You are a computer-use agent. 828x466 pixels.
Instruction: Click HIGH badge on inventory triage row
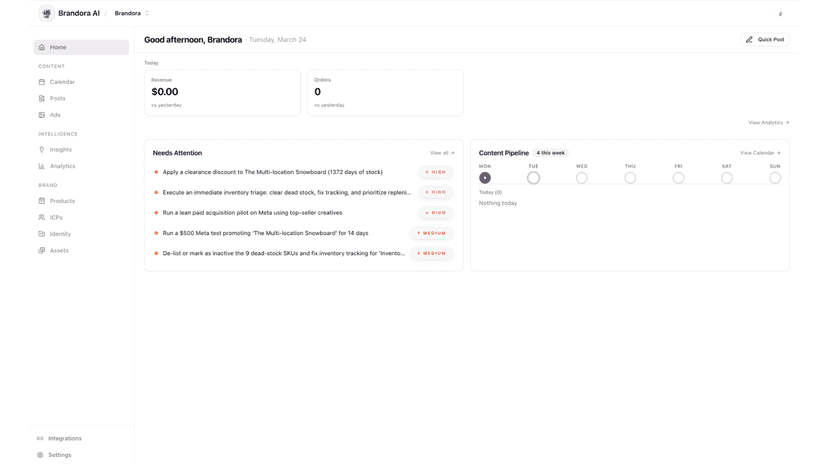(x=436, y=192)
